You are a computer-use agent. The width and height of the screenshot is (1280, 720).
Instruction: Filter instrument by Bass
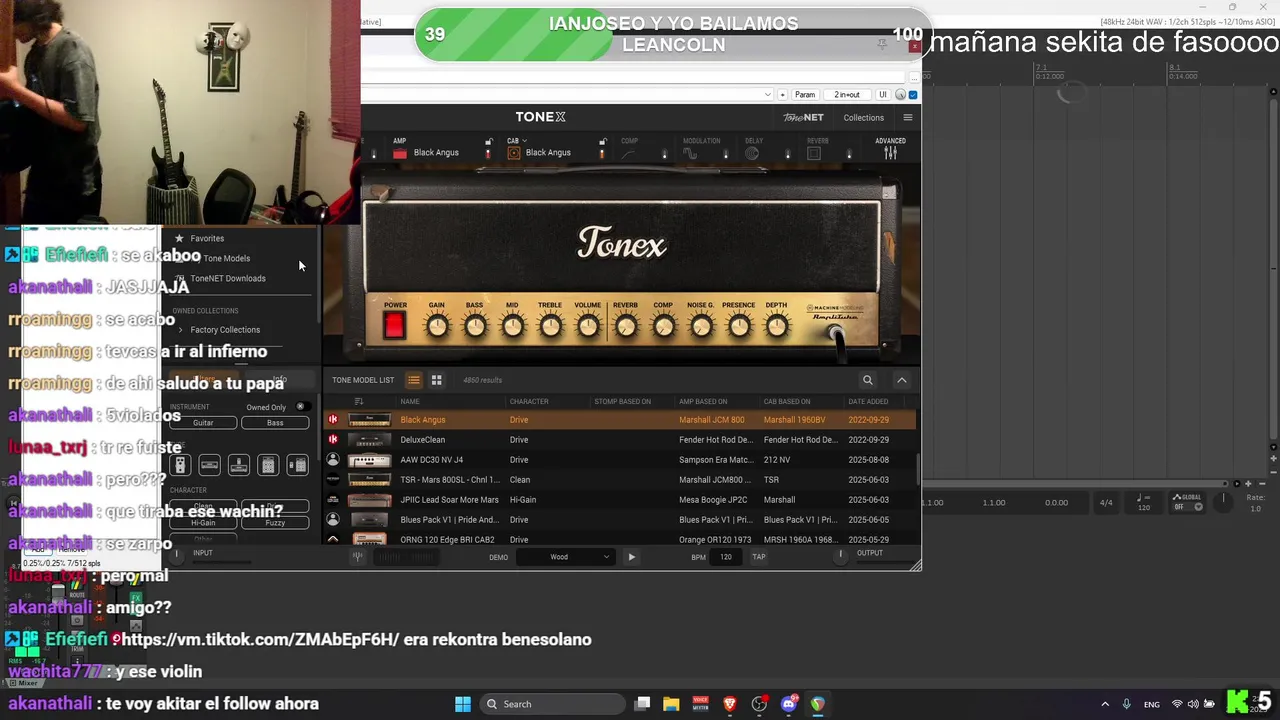pos(275,422)
